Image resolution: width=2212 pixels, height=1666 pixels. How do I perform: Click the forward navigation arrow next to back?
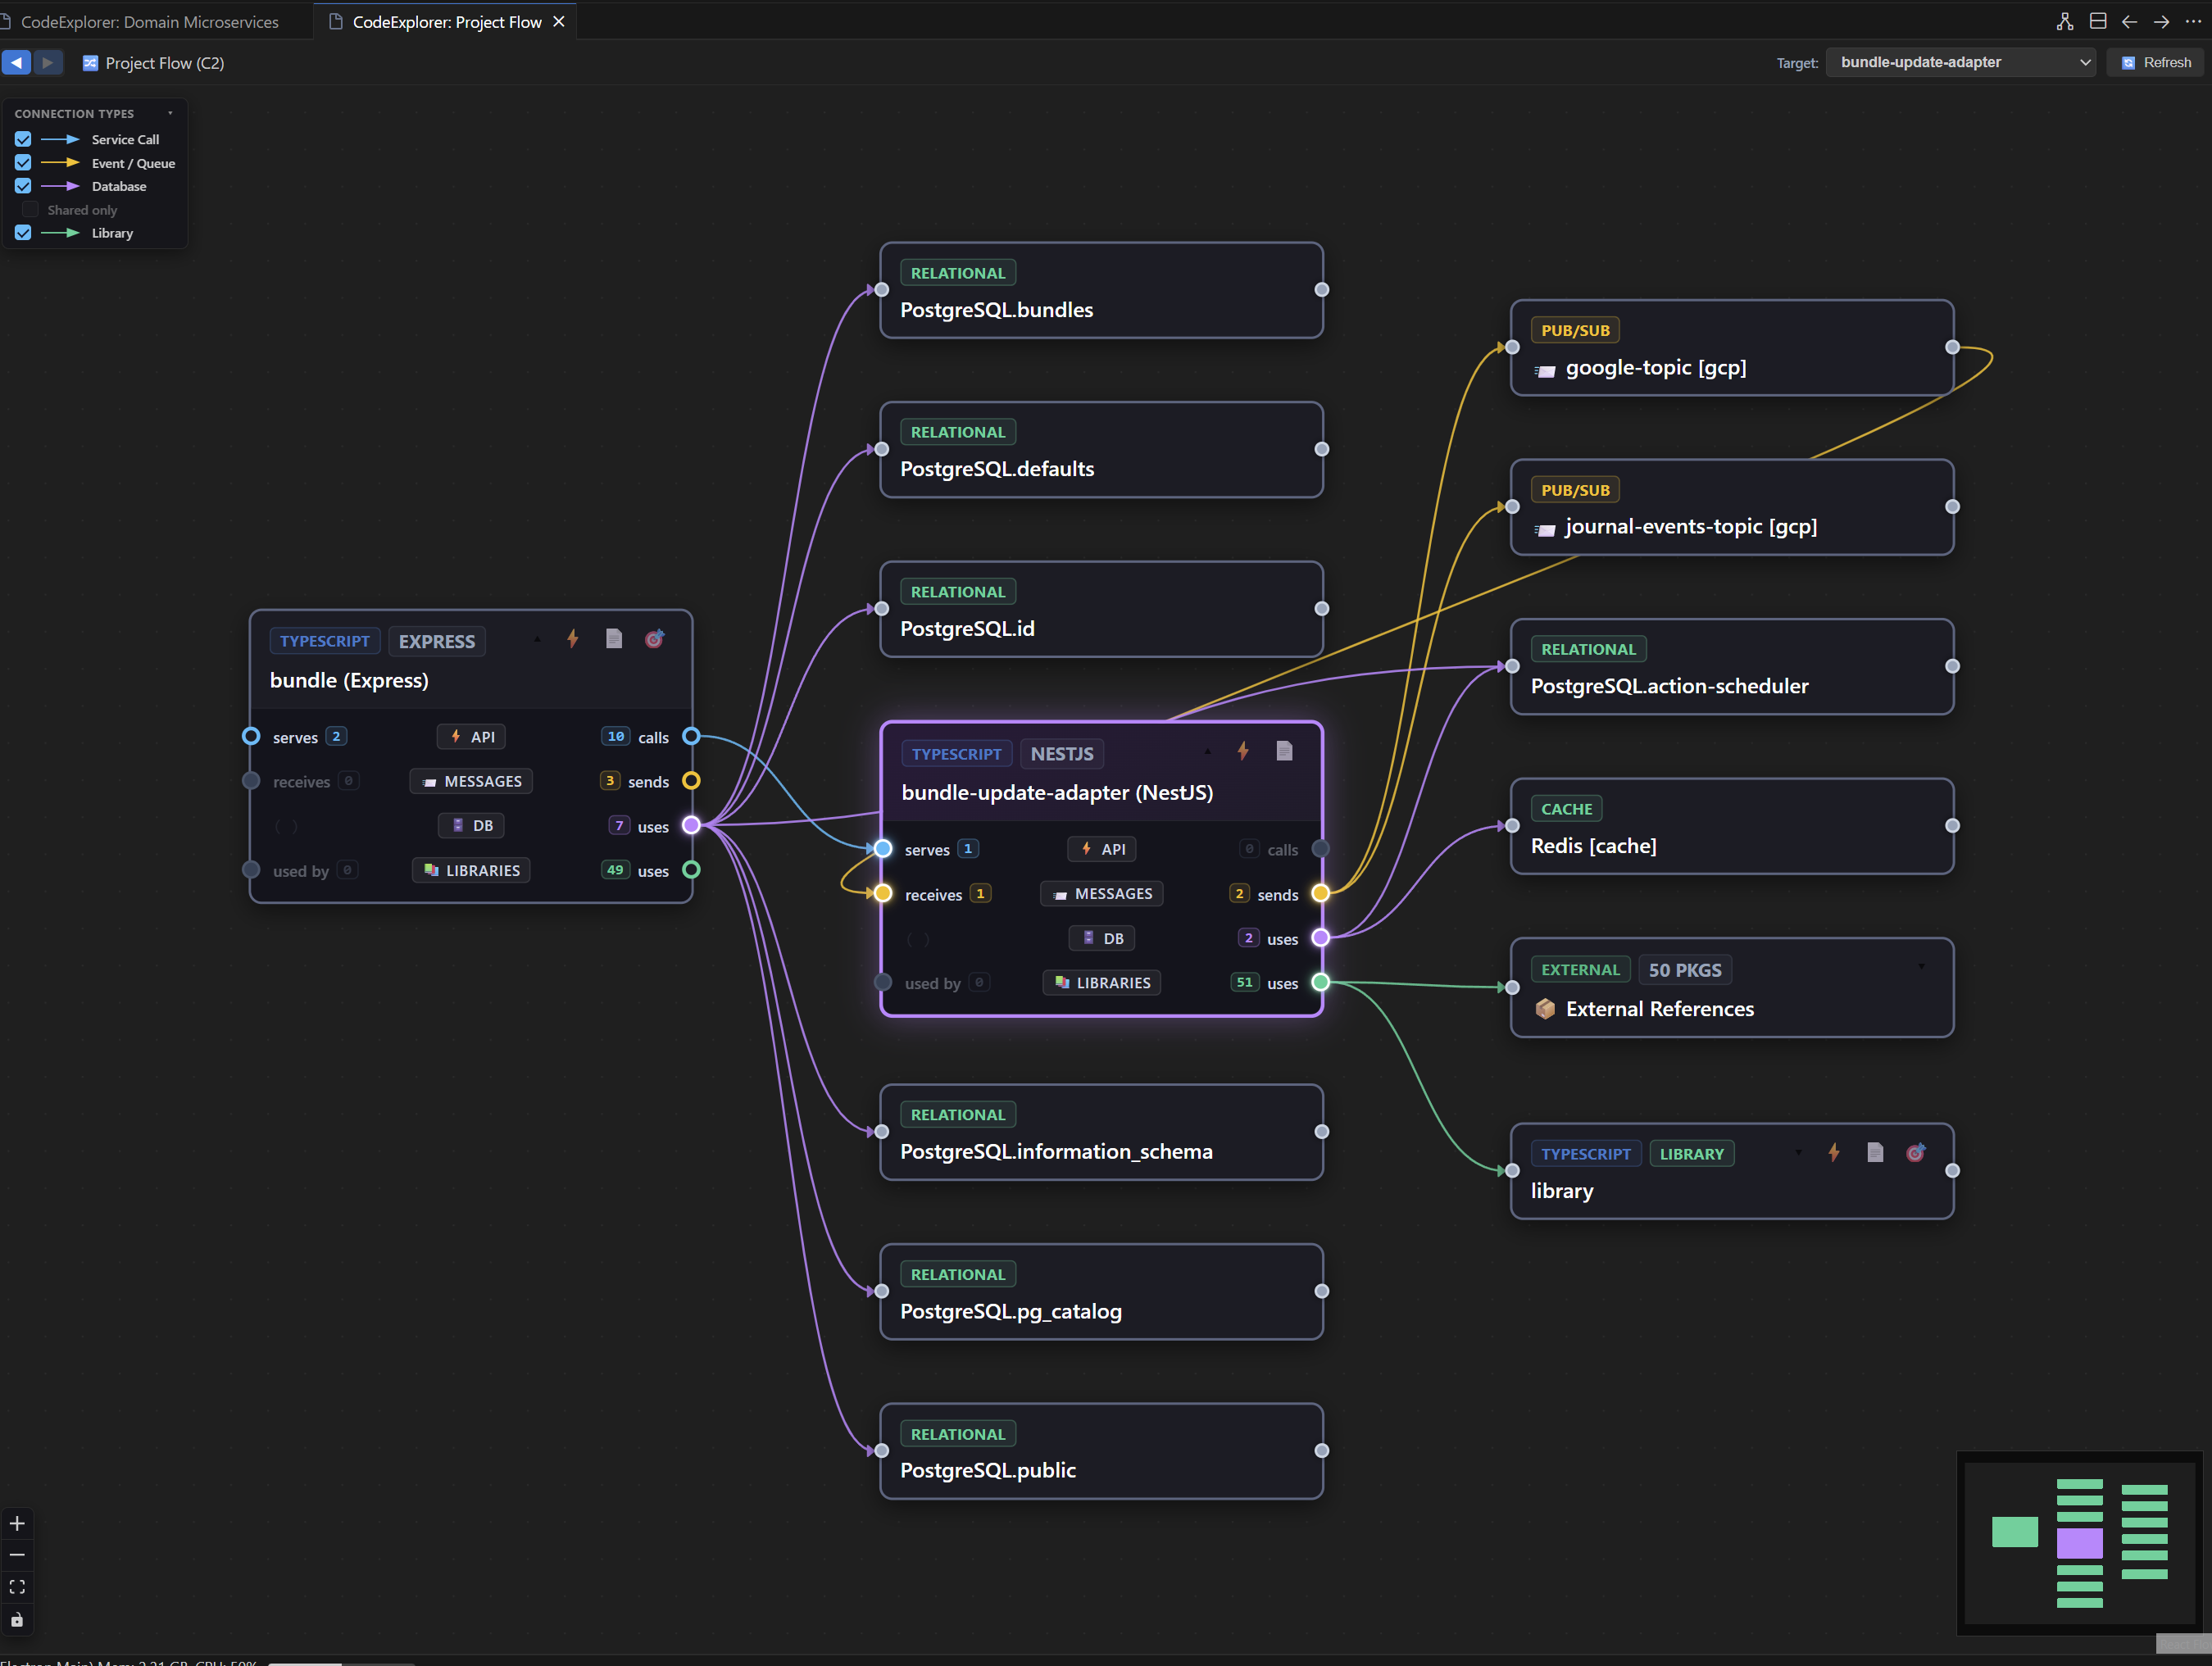47,63
